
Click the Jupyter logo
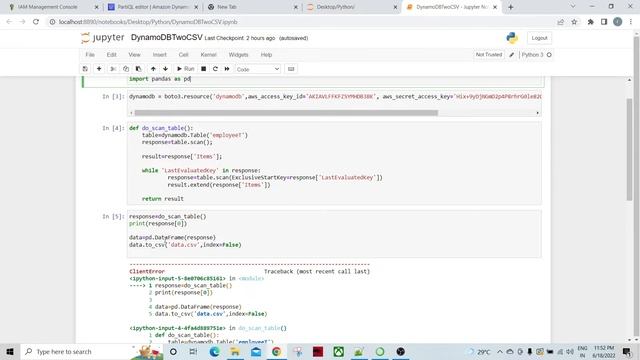click(102, 38)
